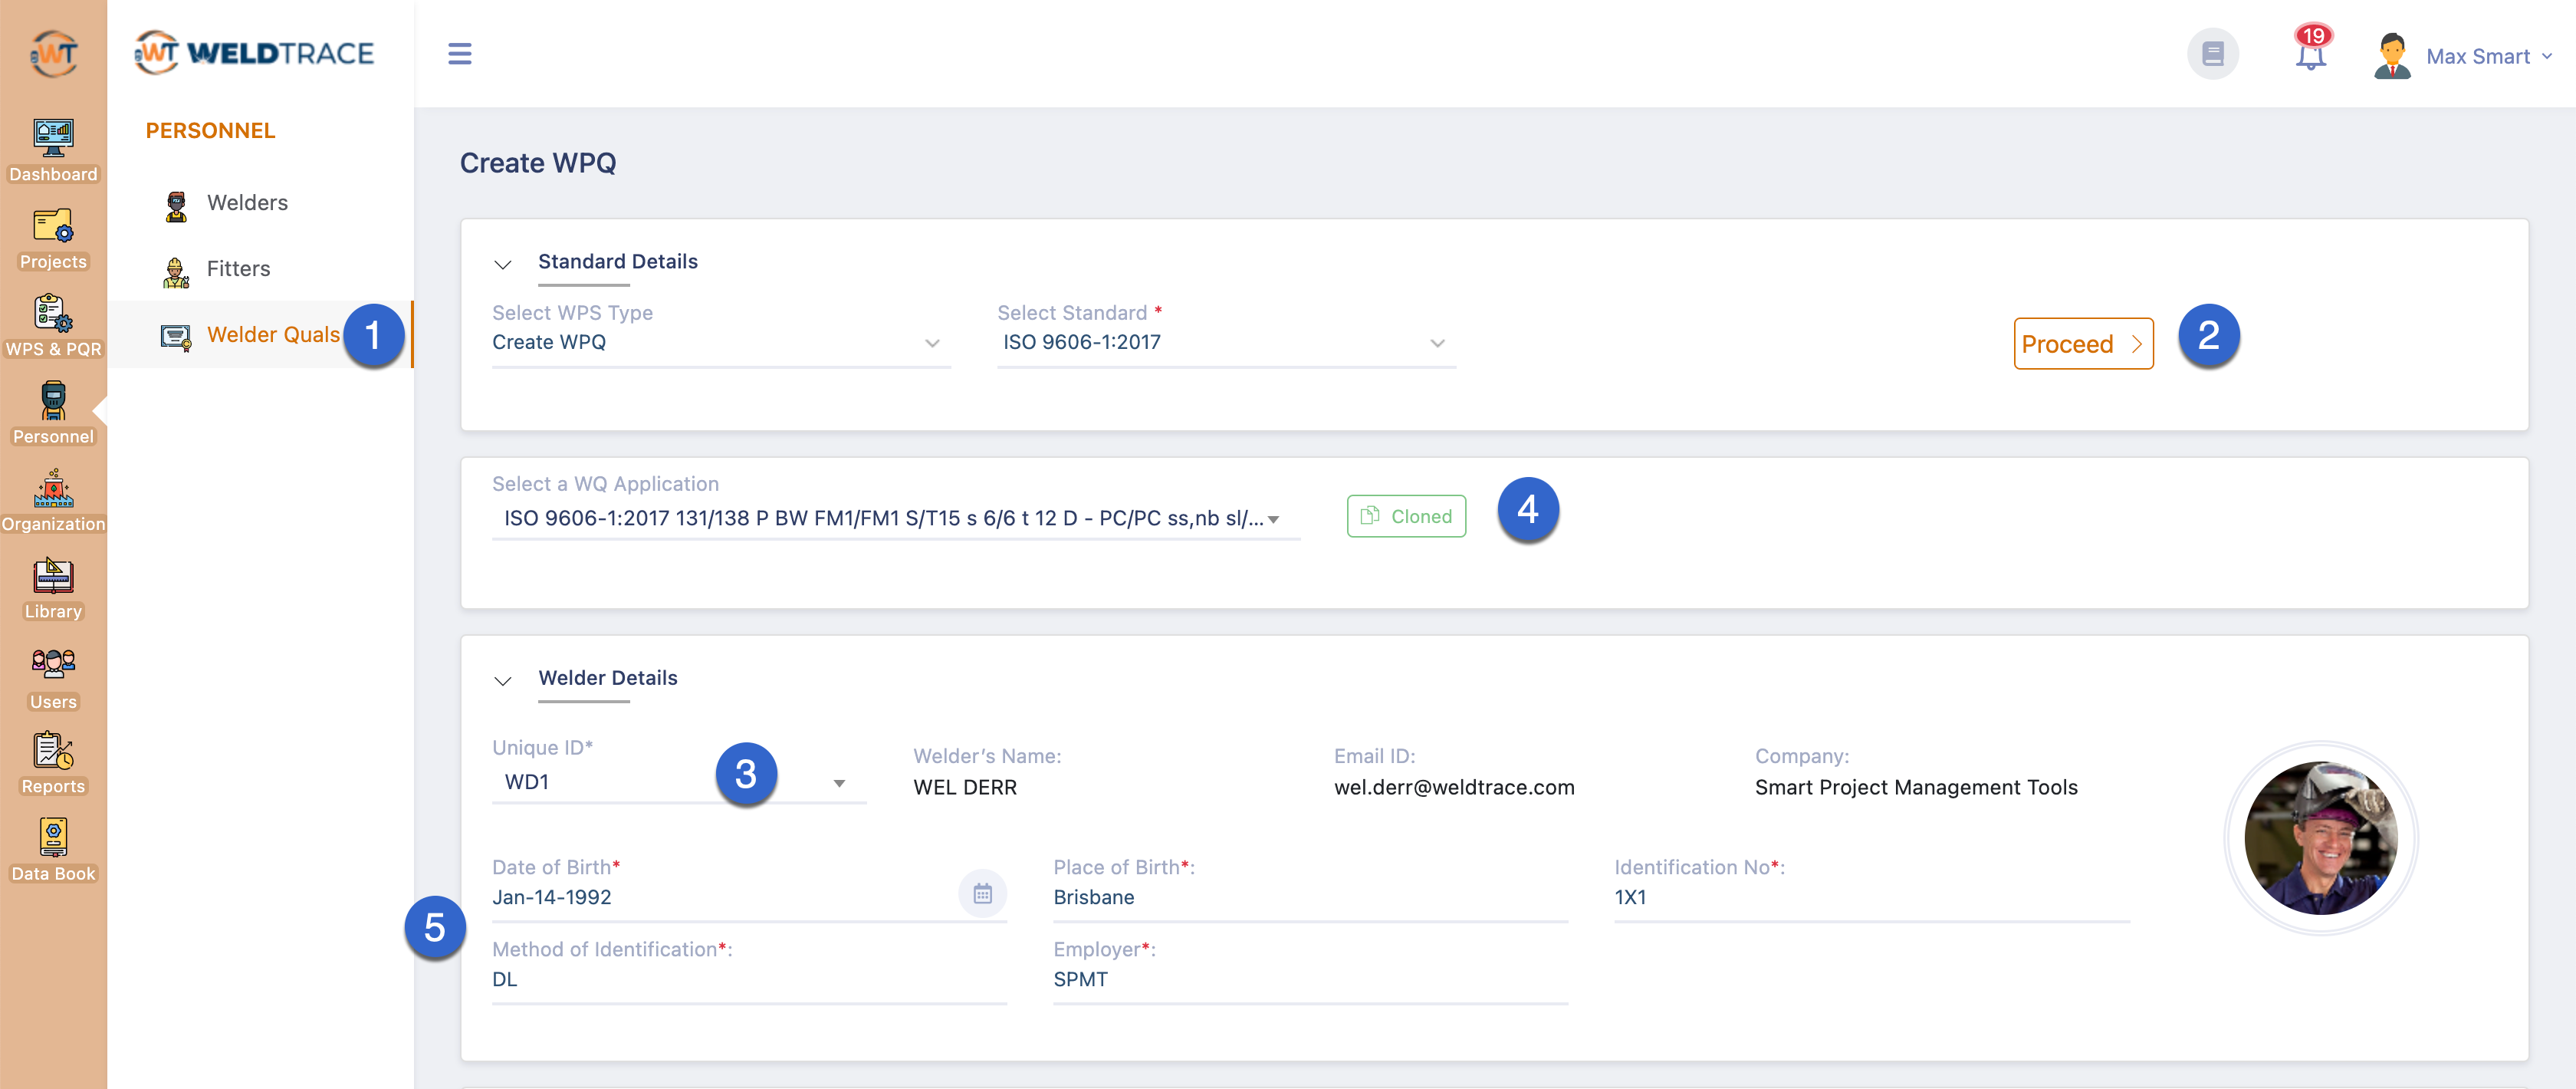Image resolution: width=2576 pixels, height=1089 pixels.
Task: Open the Projects sidebar icon
Action: [x=53, y=238]
